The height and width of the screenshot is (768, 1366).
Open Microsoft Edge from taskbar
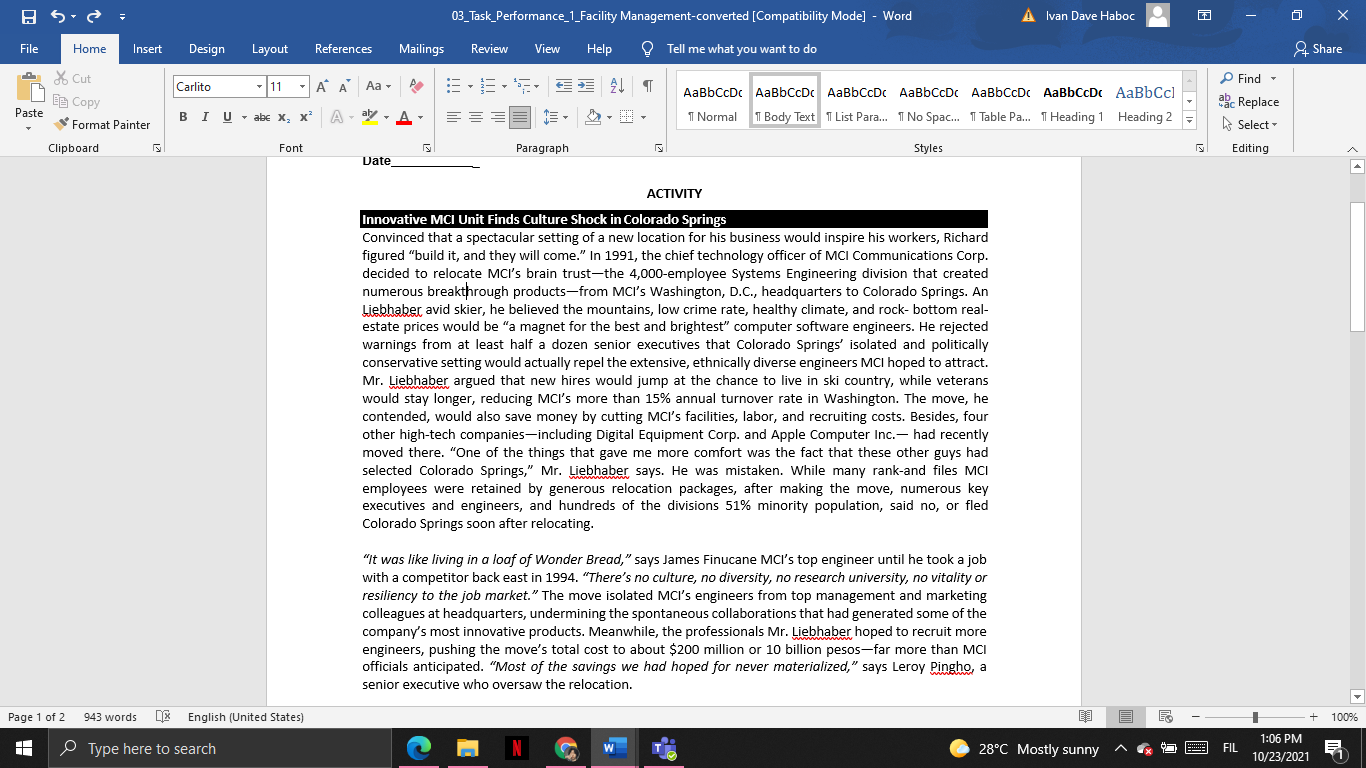[x=419, y=748]
